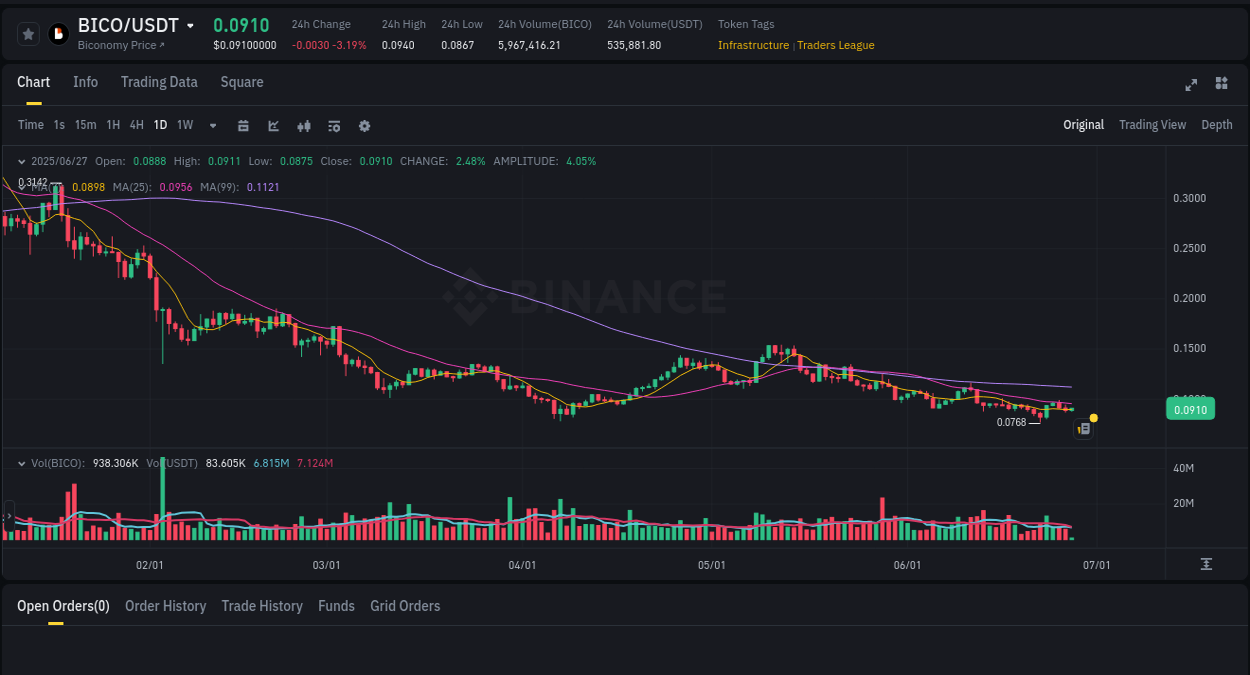Open the Order History tab

(x=165, y=606)
